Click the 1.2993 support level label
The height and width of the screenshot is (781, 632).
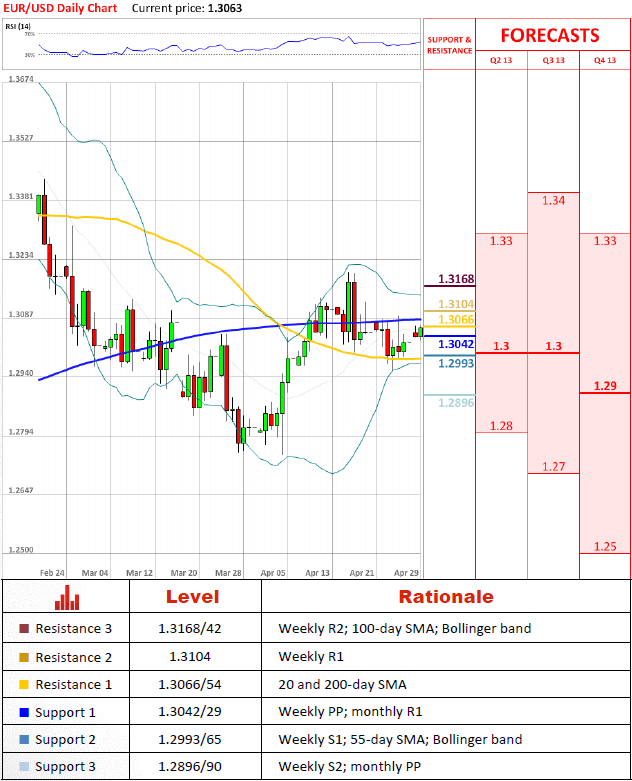pyautogui.click(x=456, y=363)
